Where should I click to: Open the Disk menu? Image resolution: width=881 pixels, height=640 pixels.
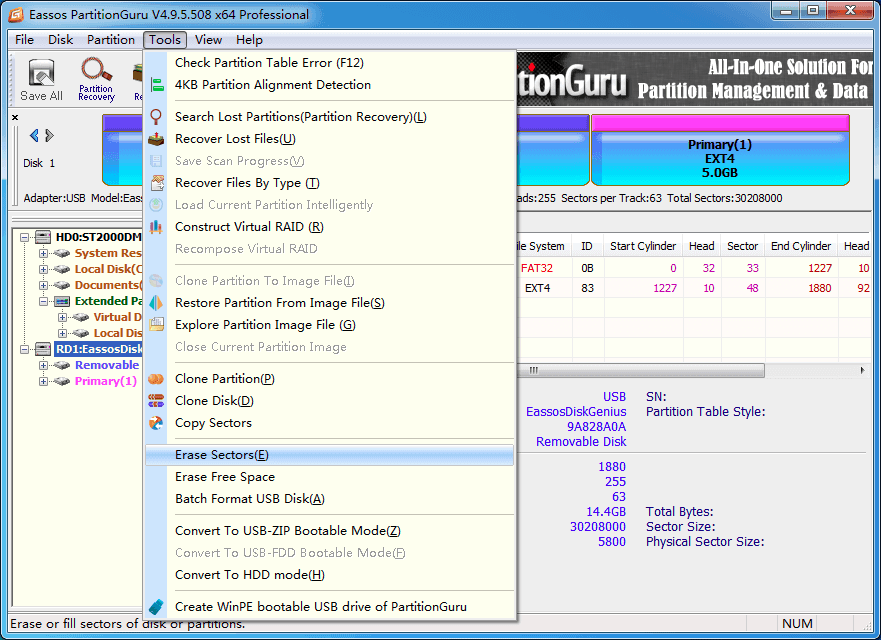pyautogui.click(x=60, y=40)
